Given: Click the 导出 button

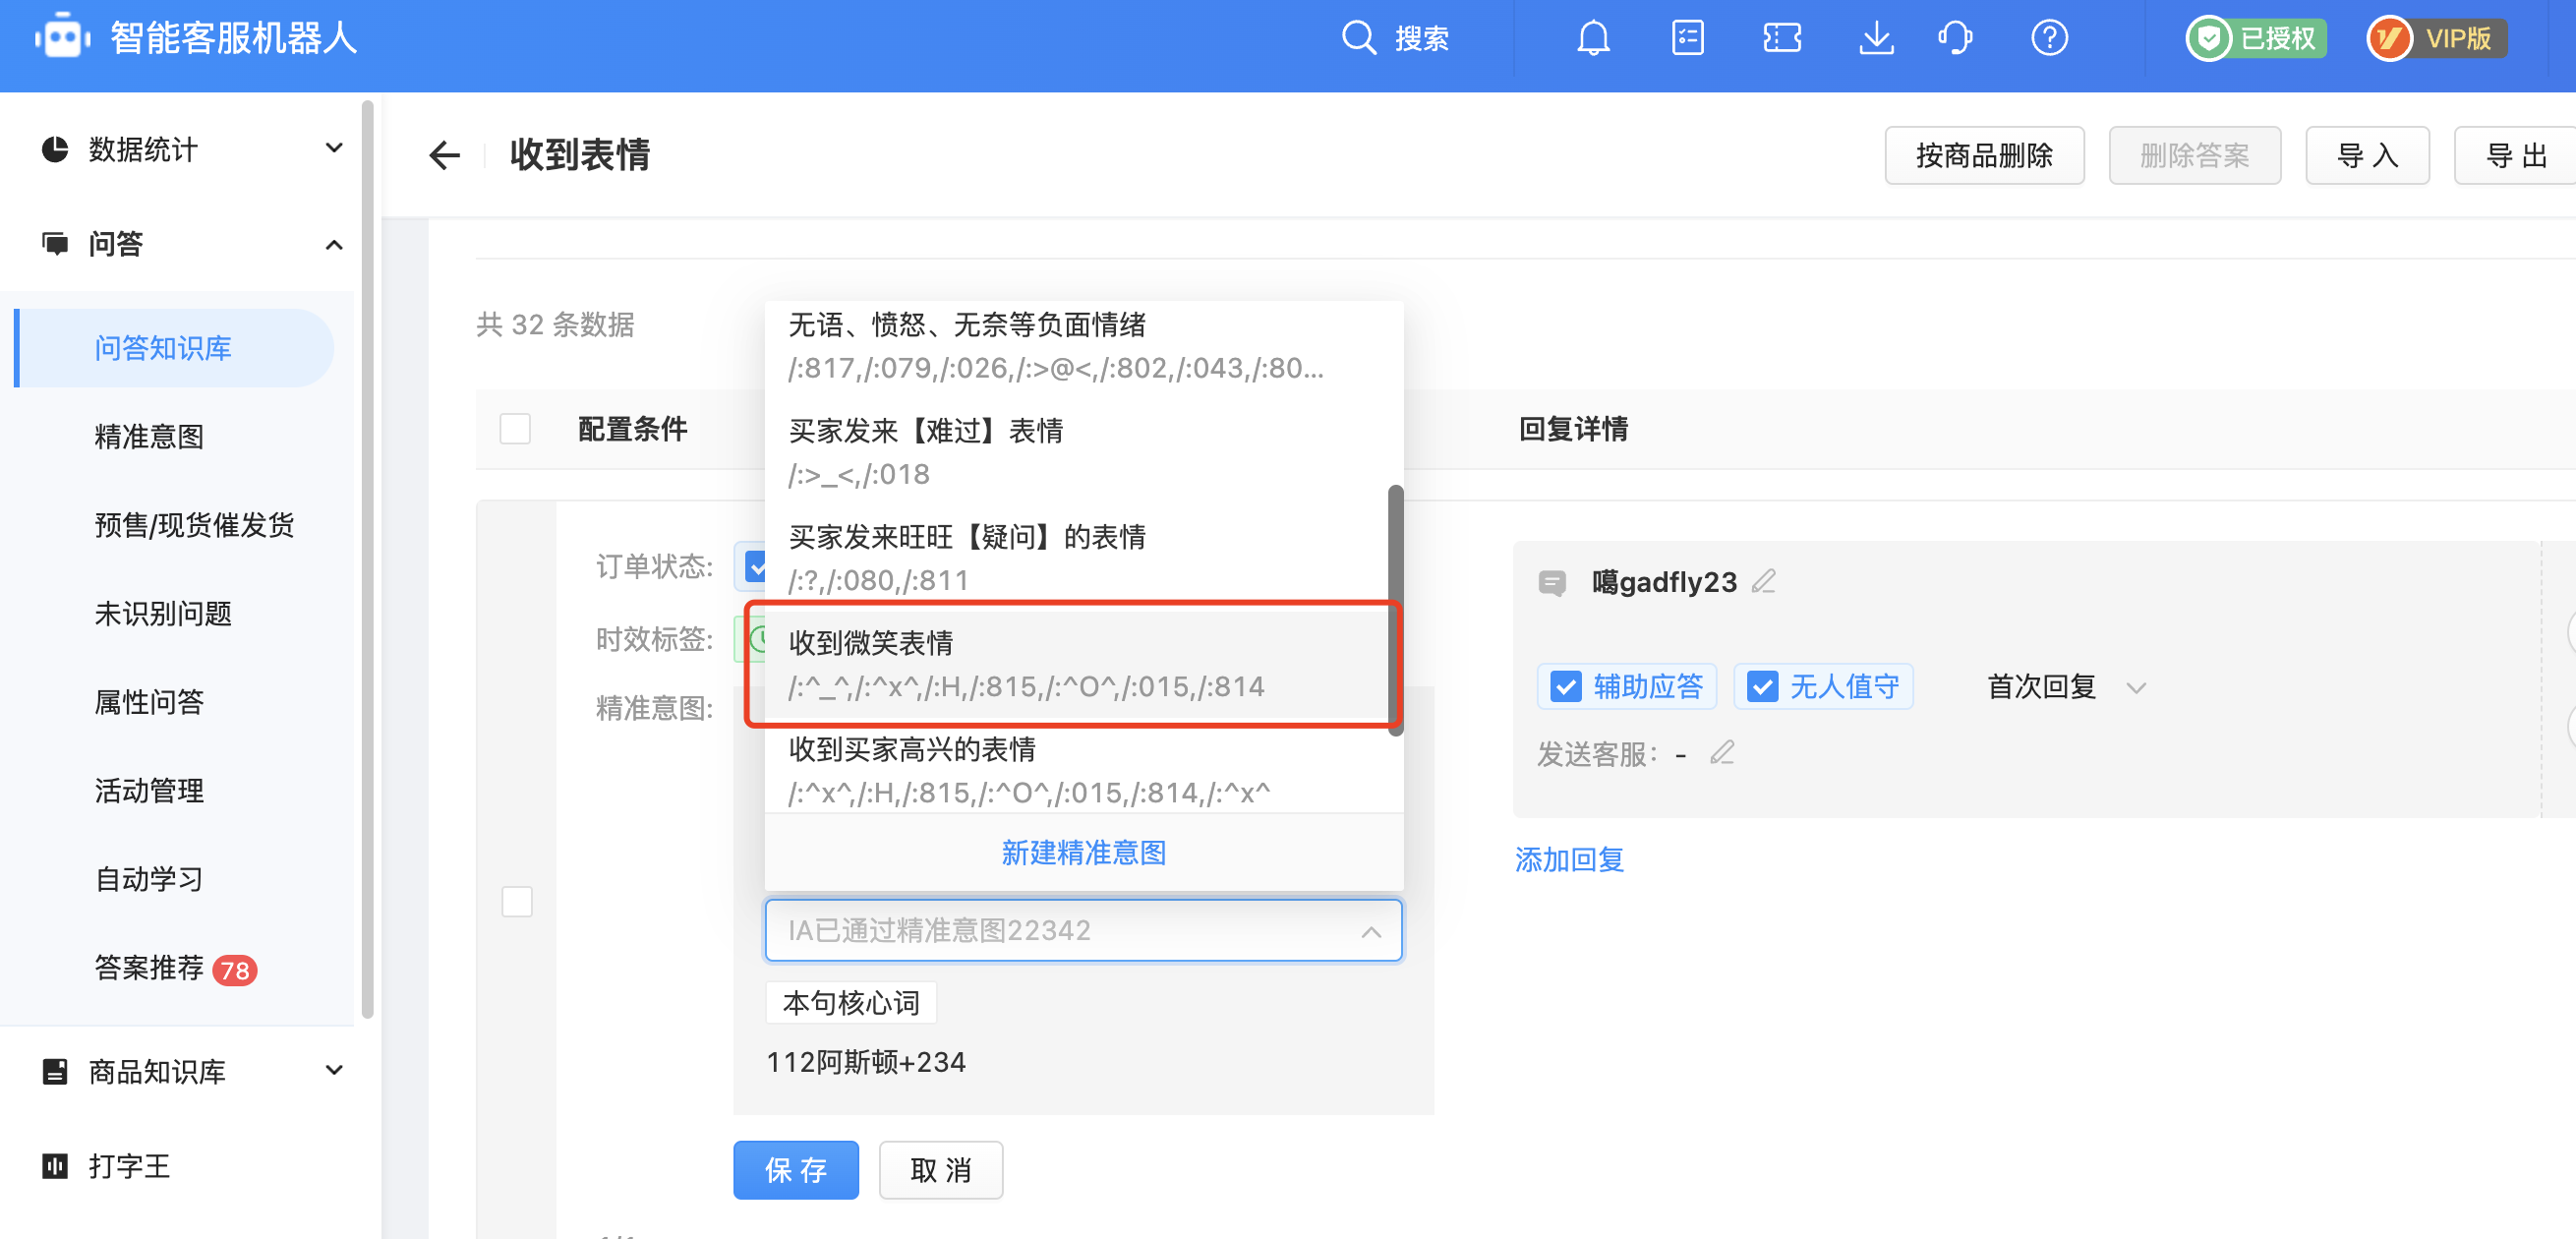Looking at the screenshot, I should coord(2515,155).
